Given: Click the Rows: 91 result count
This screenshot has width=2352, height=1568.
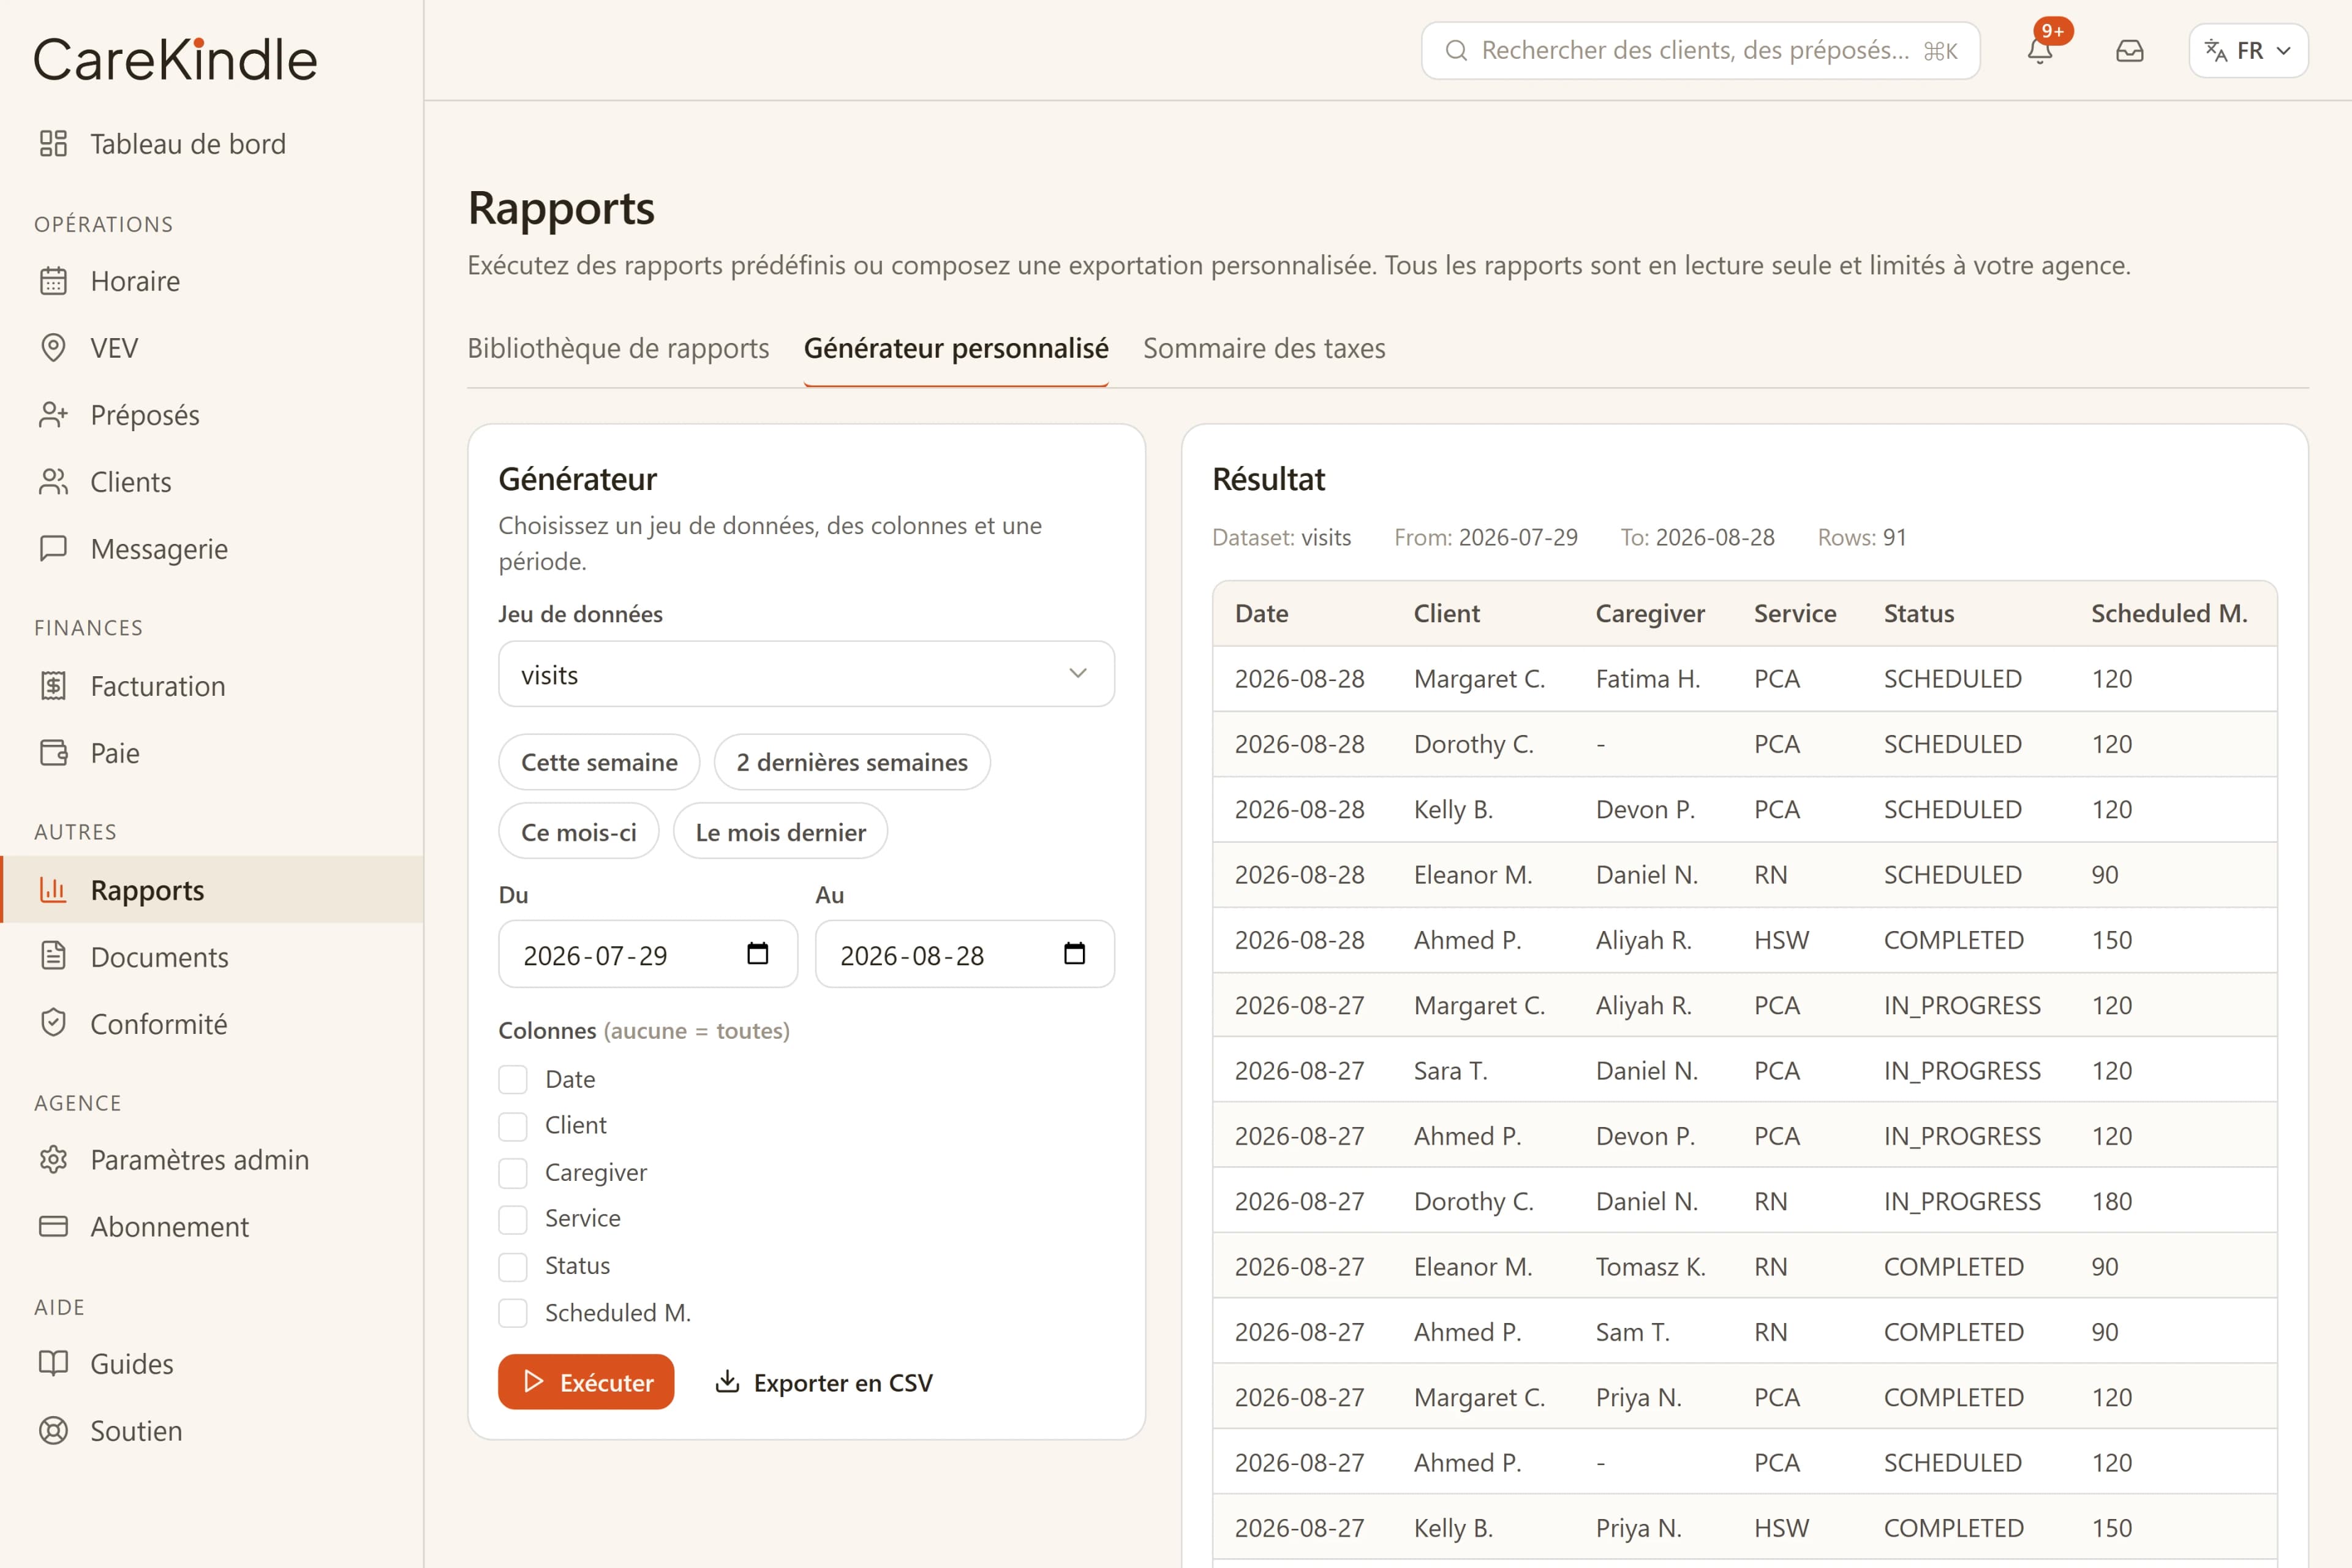Looking at the screenshot, I should tap(1862, 537).
